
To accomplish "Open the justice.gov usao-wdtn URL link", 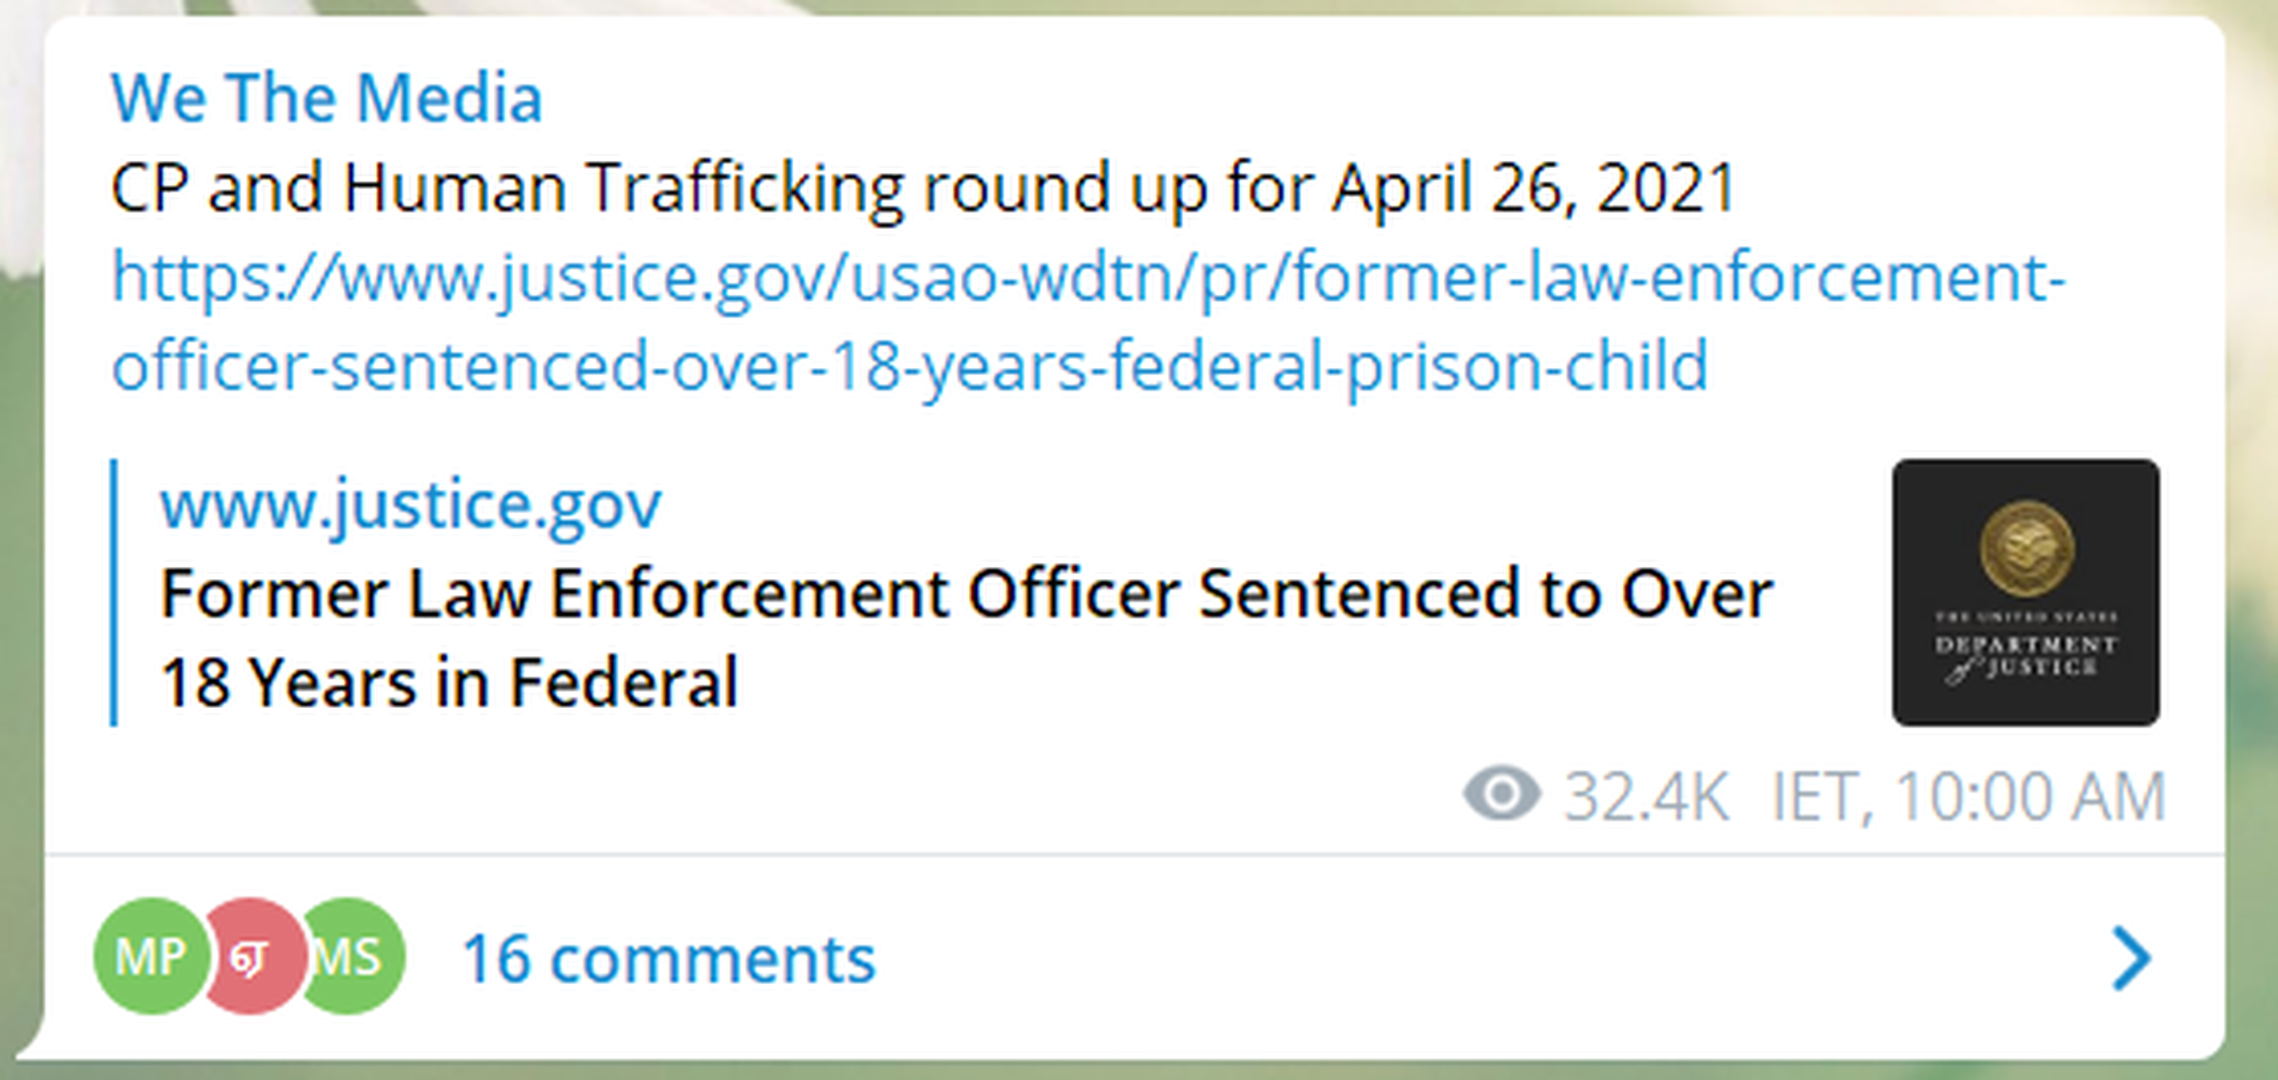I will (1087, 277).
